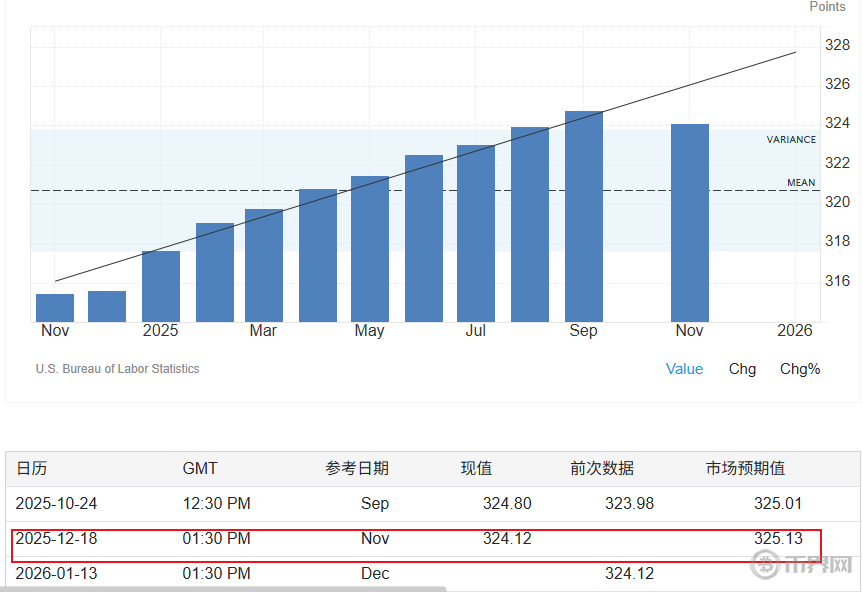The image size is (863, 592).
Task: Click the U.S. Bureau of Labor Statistics source
Action: pyautogui.click(x=117, y=369)
